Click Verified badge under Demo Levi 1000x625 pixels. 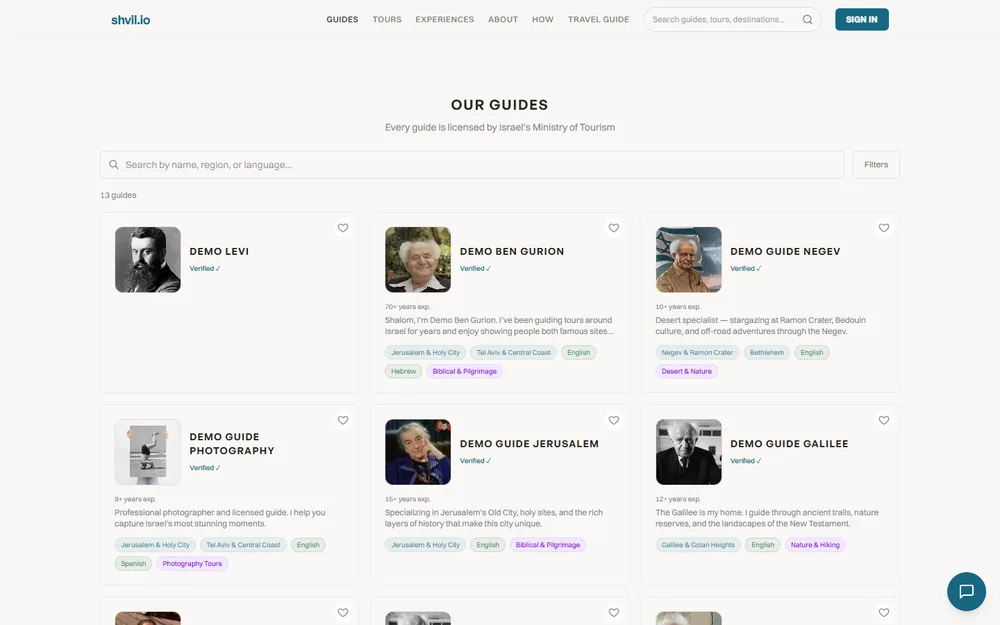coord(205,268)
